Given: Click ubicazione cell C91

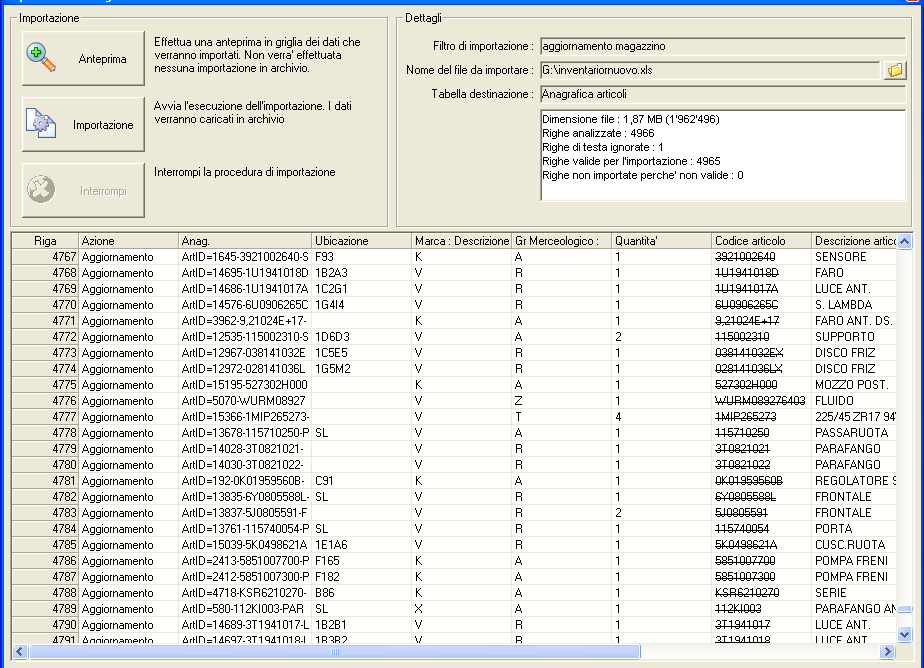Looking at the screenshot, I should (x=361, y=481).
